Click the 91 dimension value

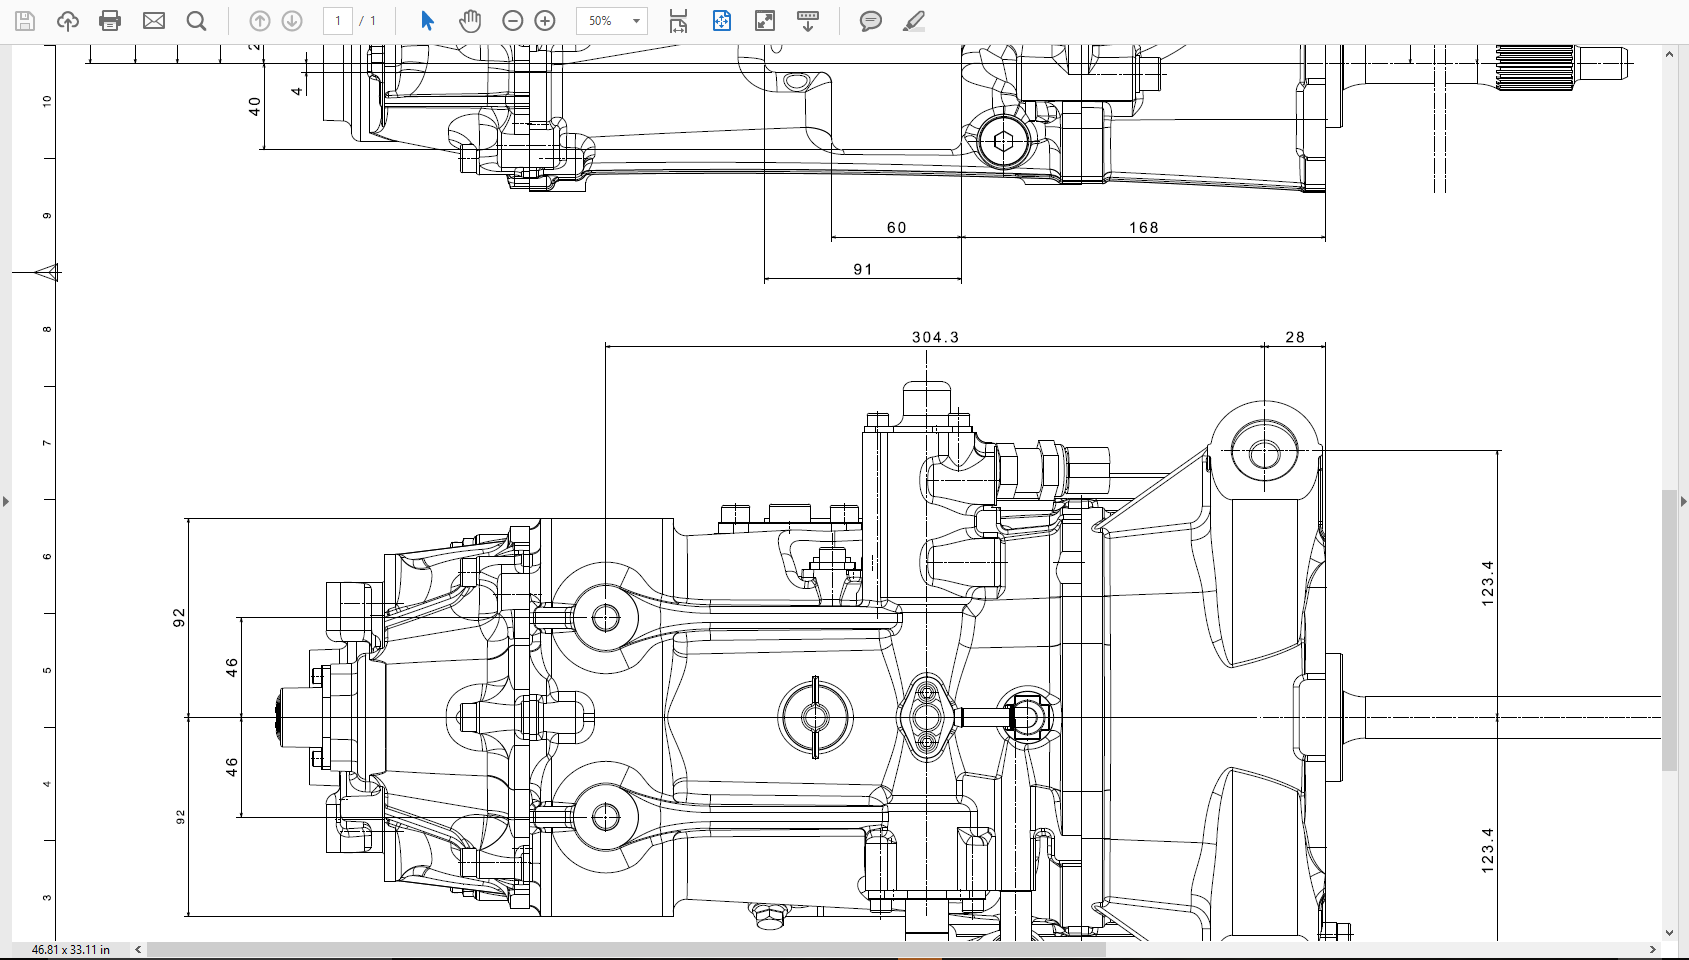click(863, 270)
